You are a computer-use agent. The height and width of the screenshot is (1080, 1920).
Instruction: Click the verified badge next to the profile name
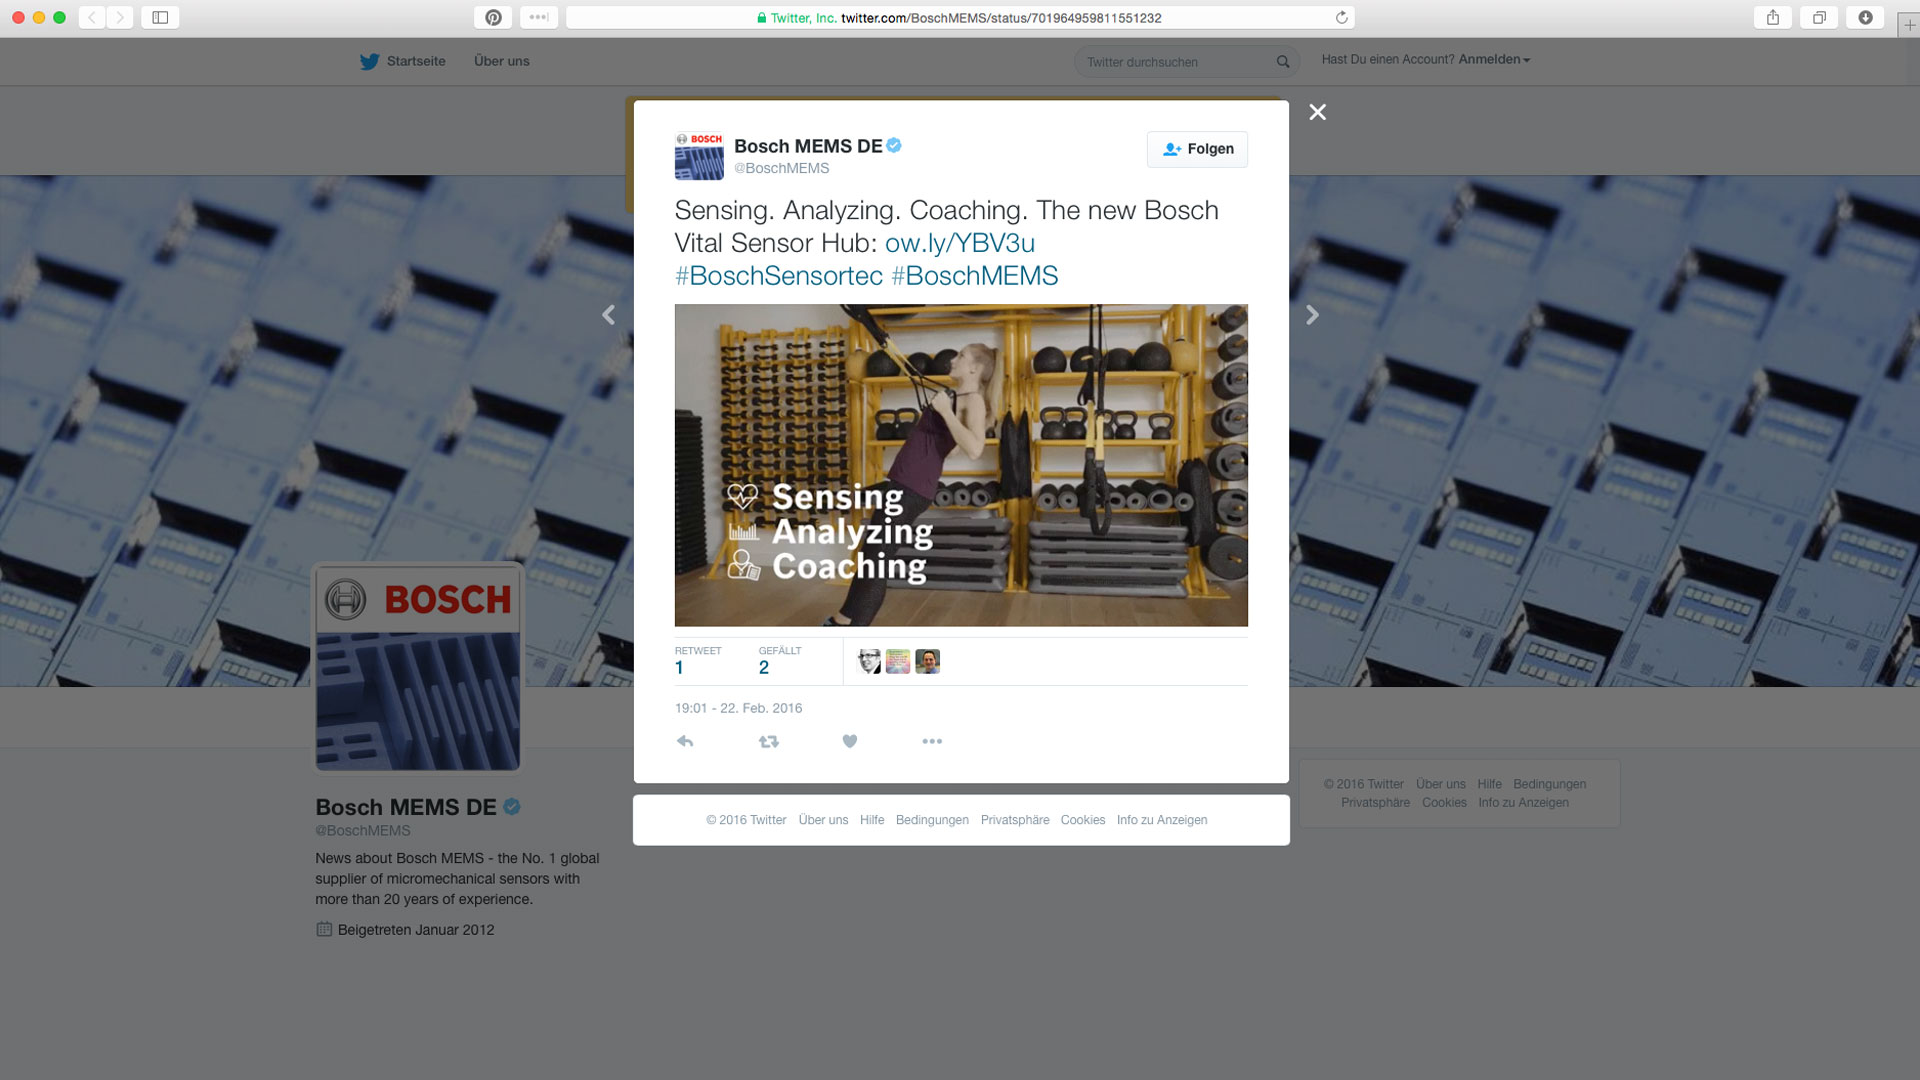(512, 807)
